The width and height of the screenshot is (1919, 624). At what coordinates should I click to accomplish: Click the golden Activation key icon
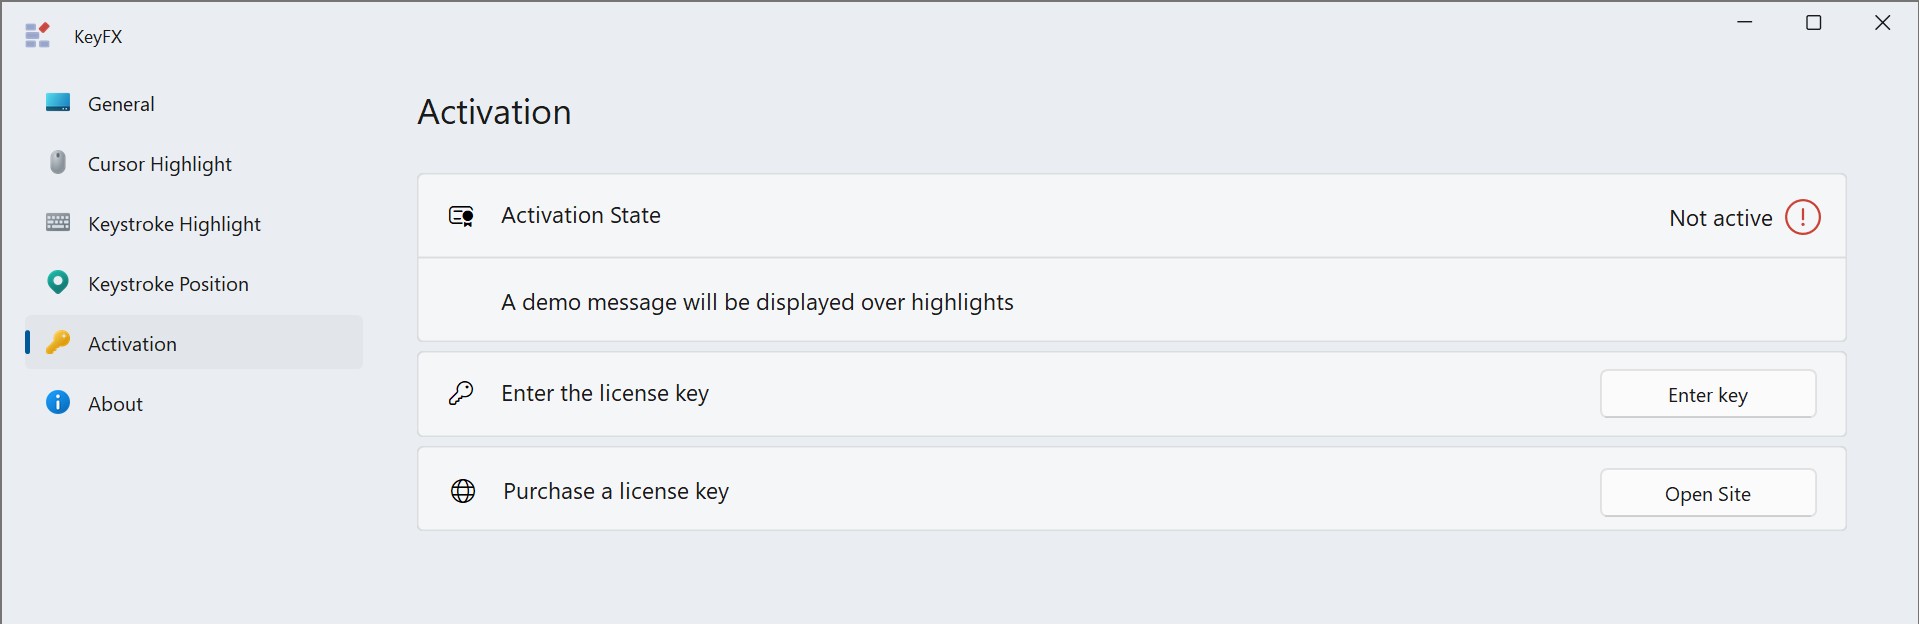point(58,343)
